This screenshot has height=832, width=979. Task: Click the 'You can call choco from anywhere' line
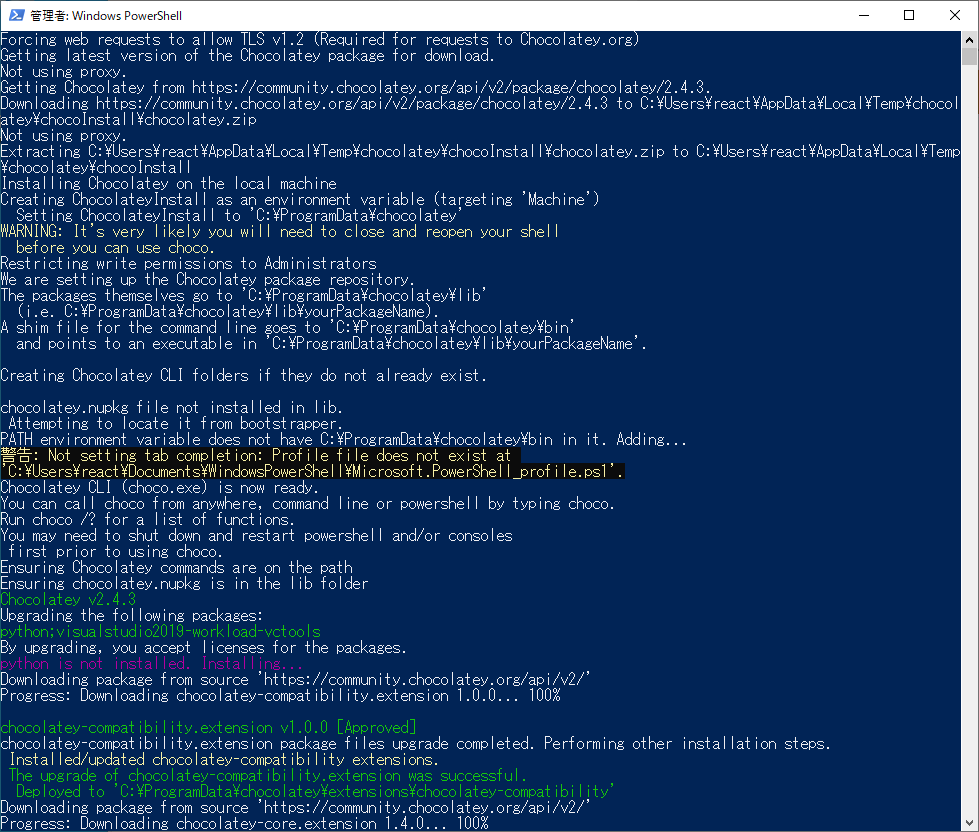coord(307,504)
